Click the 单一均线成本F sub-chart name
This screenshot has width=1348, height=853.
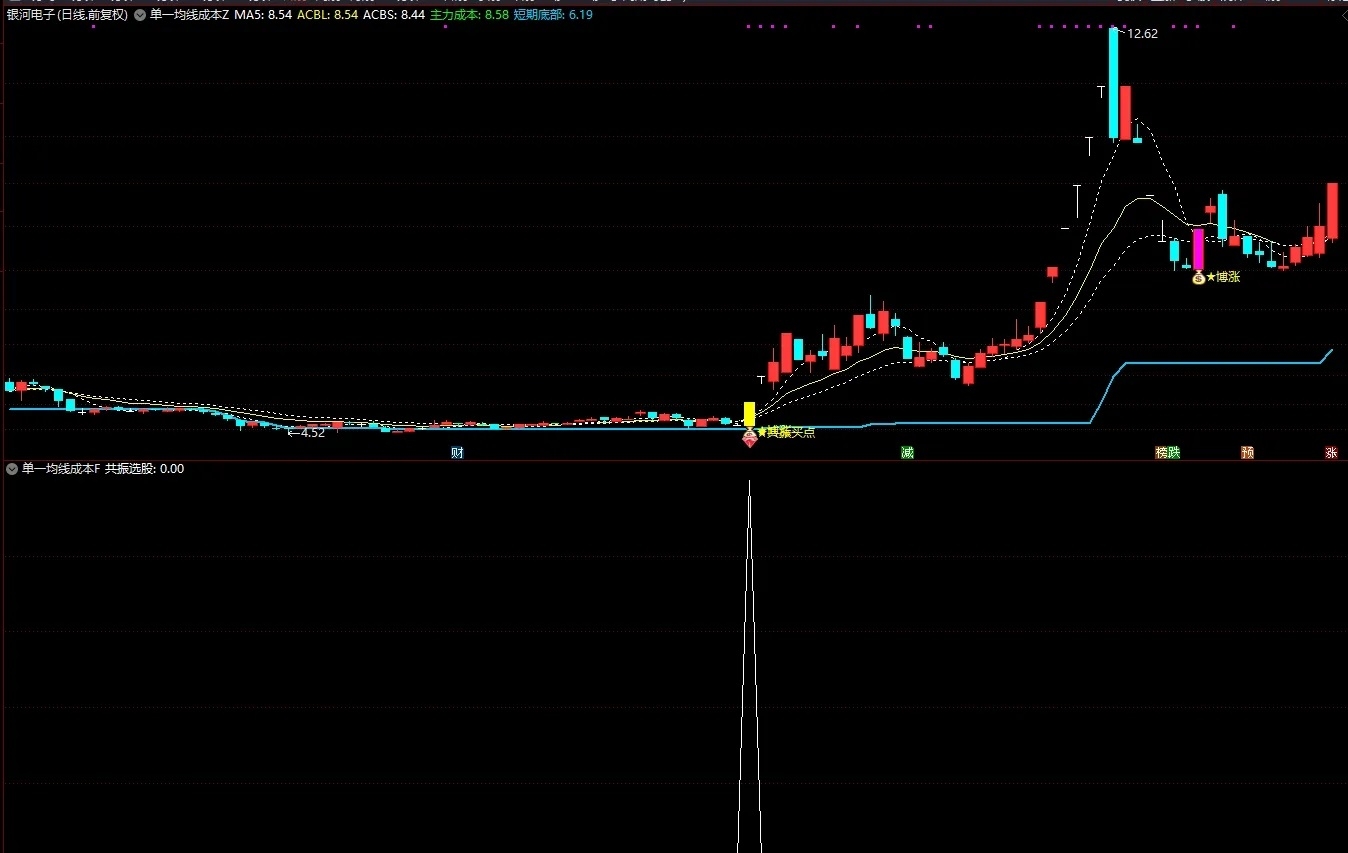[x=61, y=468]
